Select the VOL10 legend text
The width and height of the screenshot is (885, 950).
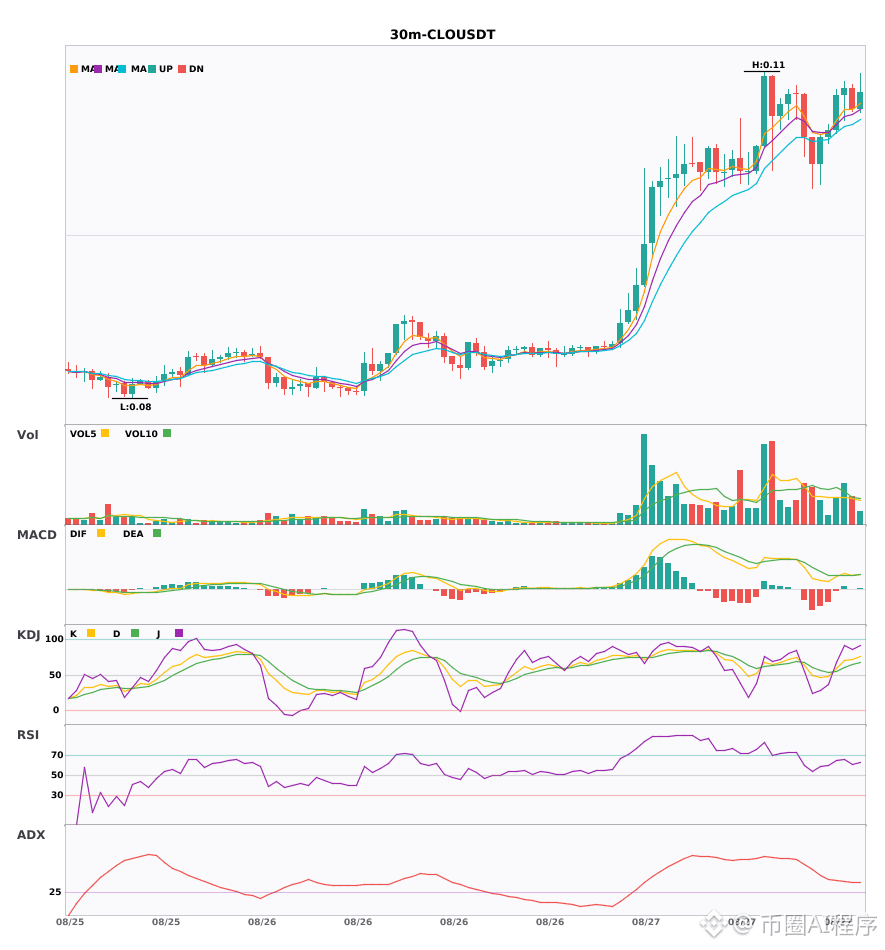[141, 434]
